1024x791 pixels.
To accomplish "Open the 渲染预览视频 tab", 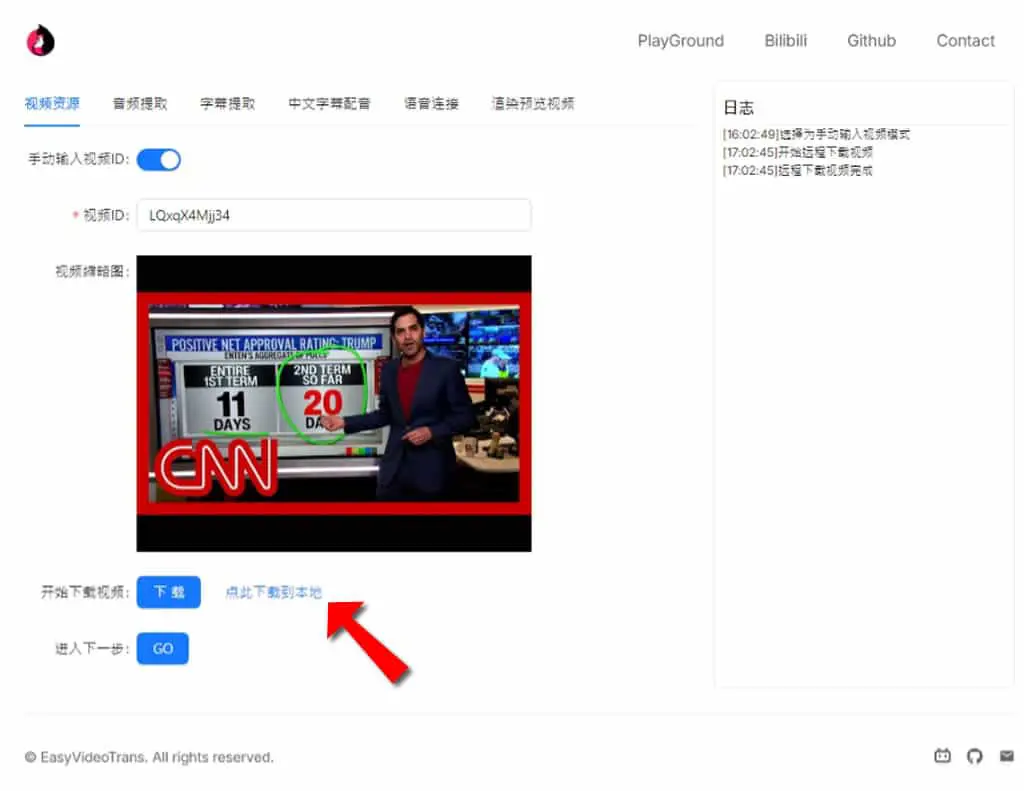I will 533,103.
